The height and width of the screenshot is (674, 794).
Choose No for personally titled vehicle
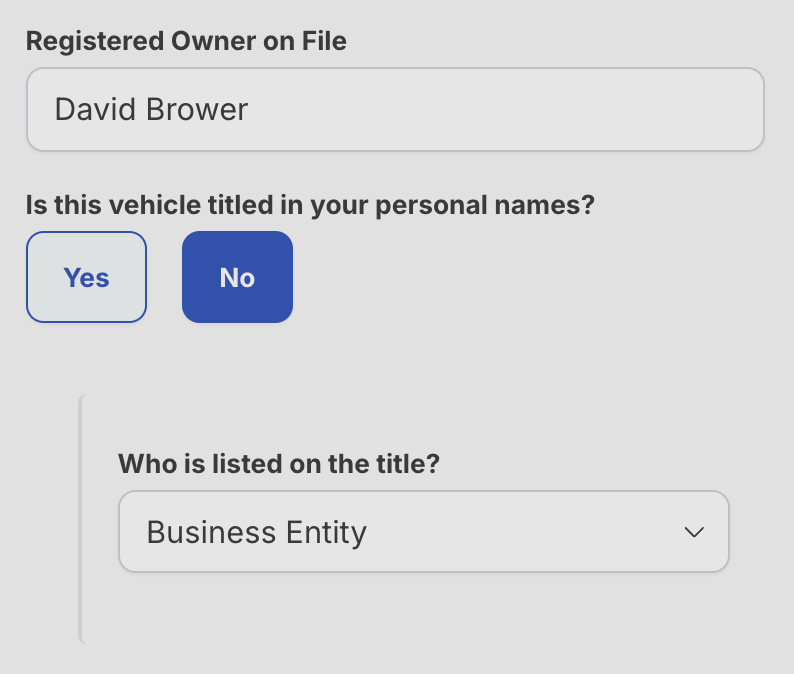237,277
